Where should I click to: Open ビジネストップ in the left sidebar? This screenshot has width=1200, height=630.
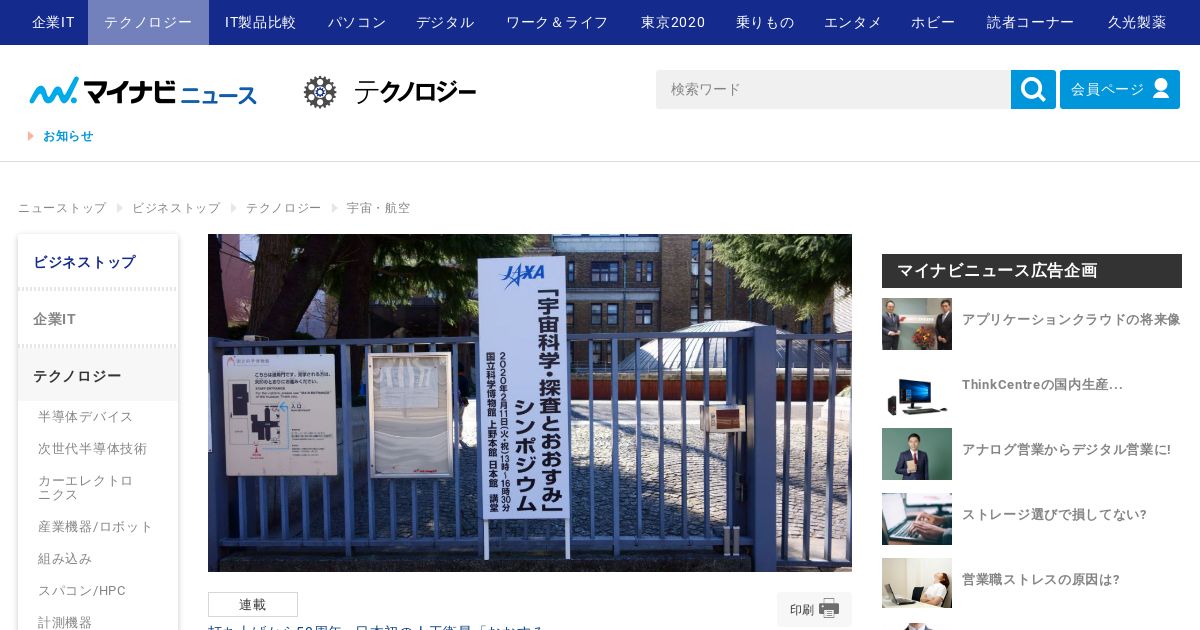pyautogui.click(x=98, y=262)
